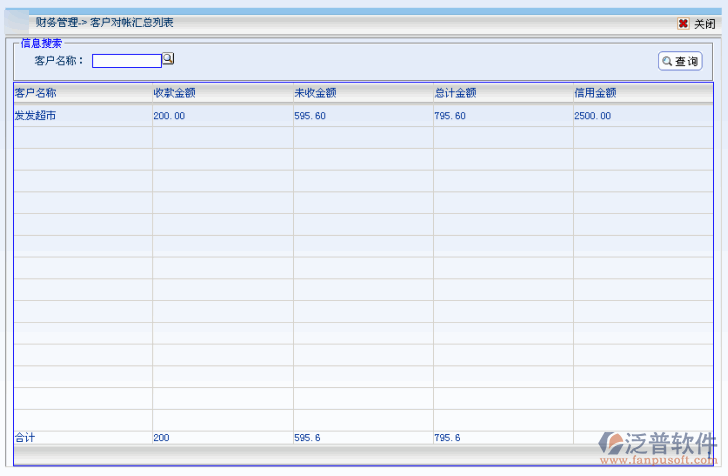Screen dimensions: 728x476
Task: Click the 财务管理 breadcrumb title
Action: [x=57, y=22]
